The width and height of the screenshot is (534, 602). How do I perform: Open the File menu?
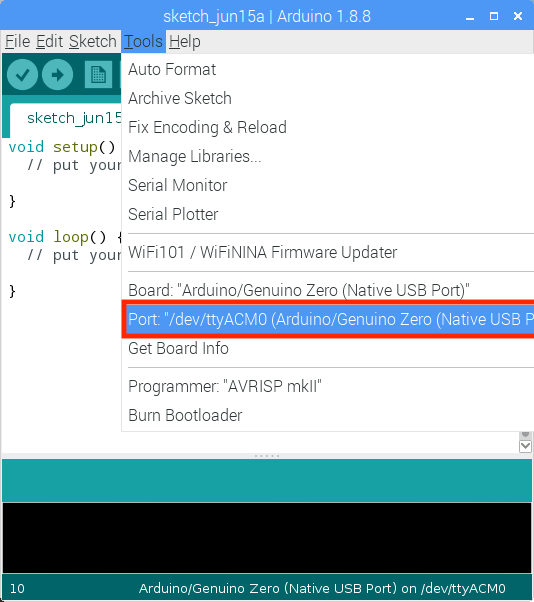(x=18, y=41)
